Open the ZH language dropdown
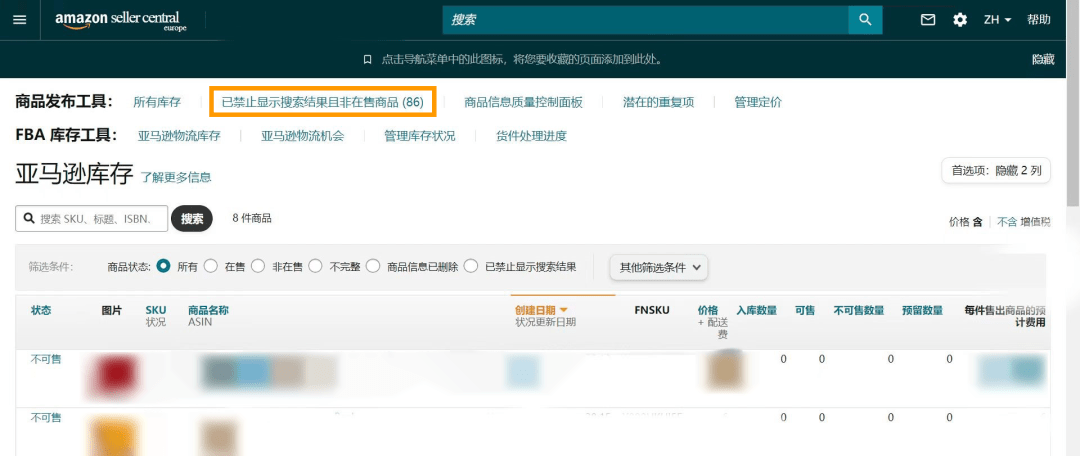 point(997,20)
